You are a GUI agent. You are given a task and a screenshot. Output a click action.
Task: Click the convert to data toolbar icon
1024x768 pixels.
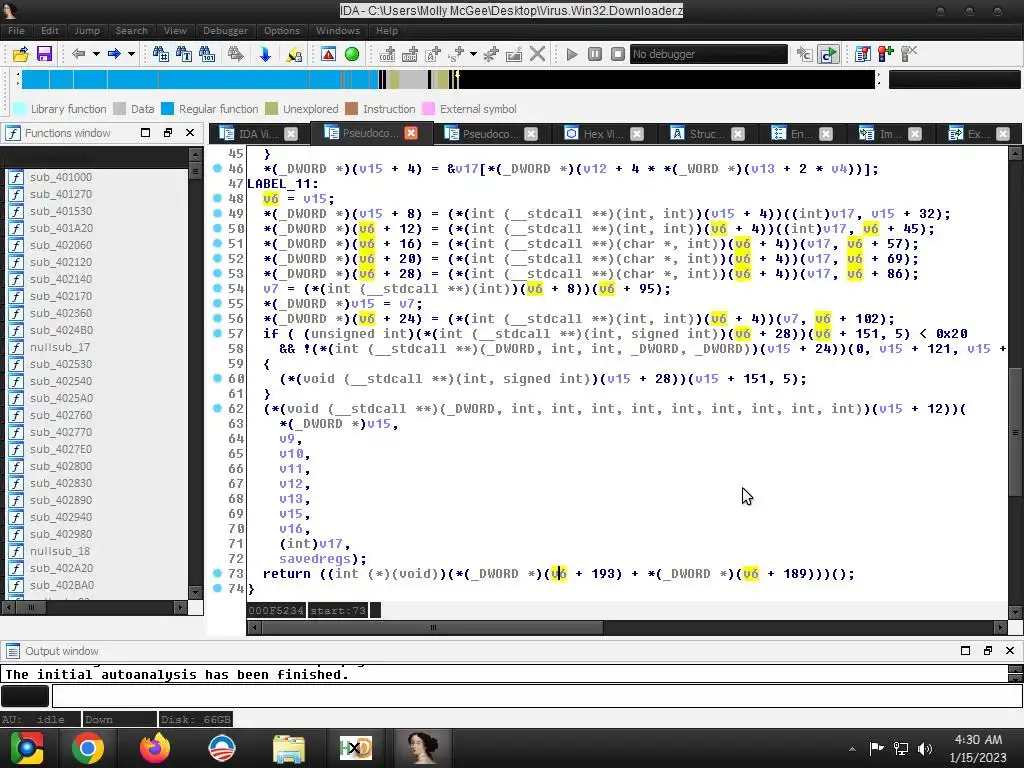click(x=410, y=54)
